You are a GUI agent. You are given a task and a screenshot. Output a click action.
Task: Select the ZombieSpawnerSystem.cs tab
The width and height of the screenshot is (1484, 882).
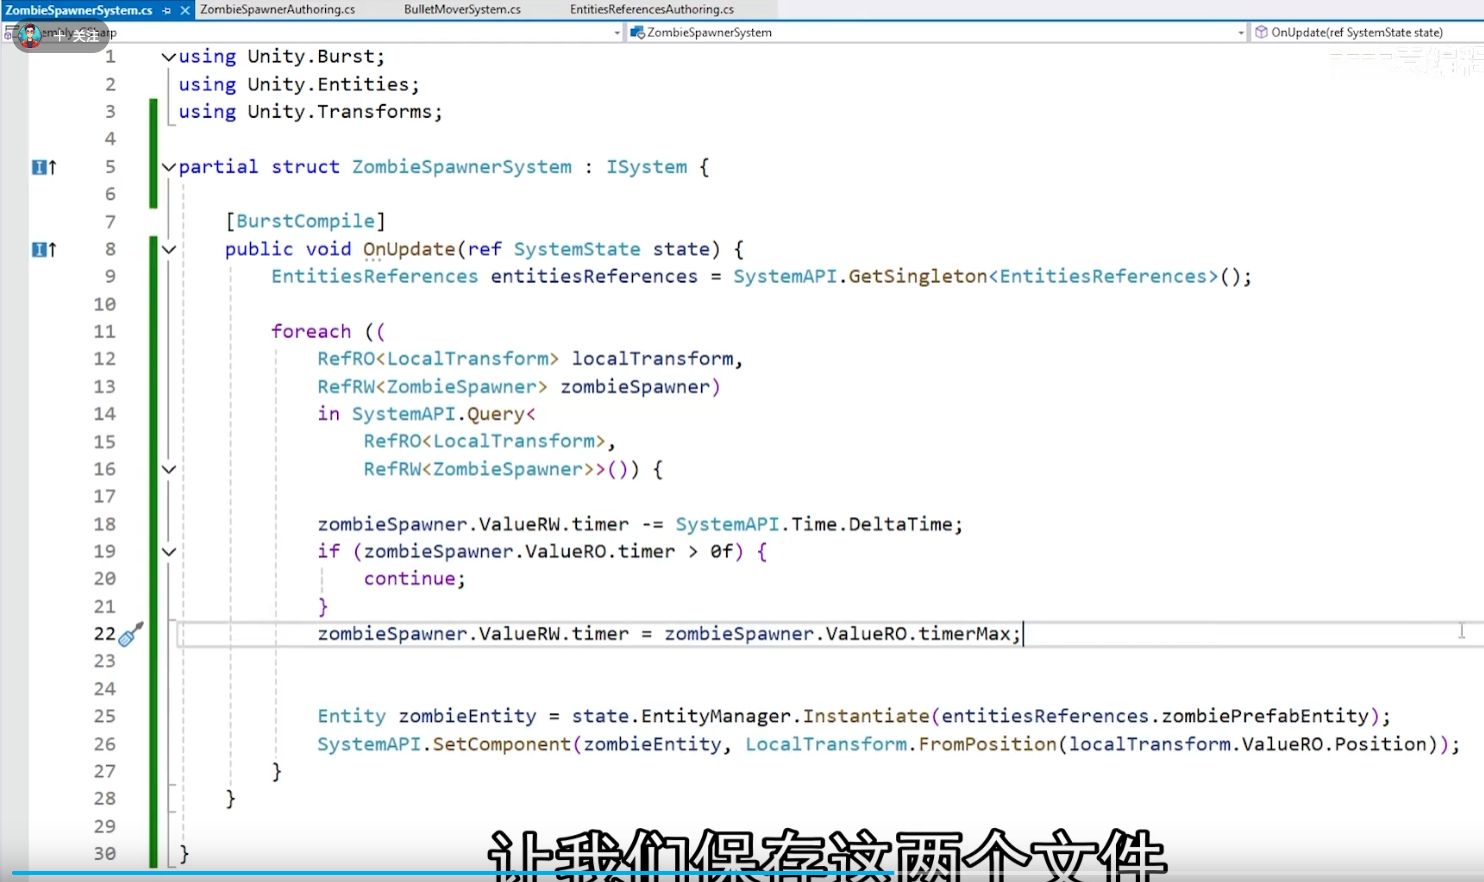point(79,10)
